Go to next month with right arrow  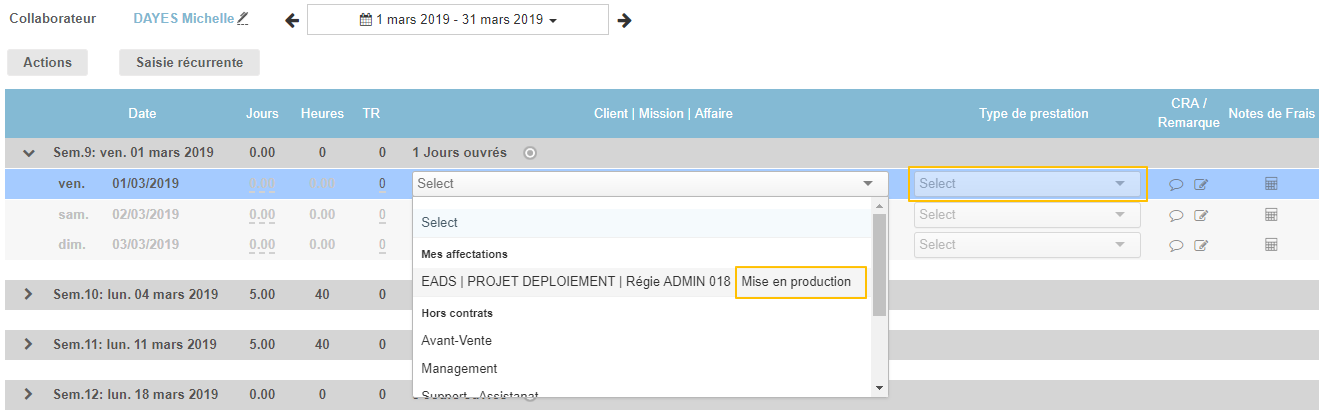[x=624, y=20]
